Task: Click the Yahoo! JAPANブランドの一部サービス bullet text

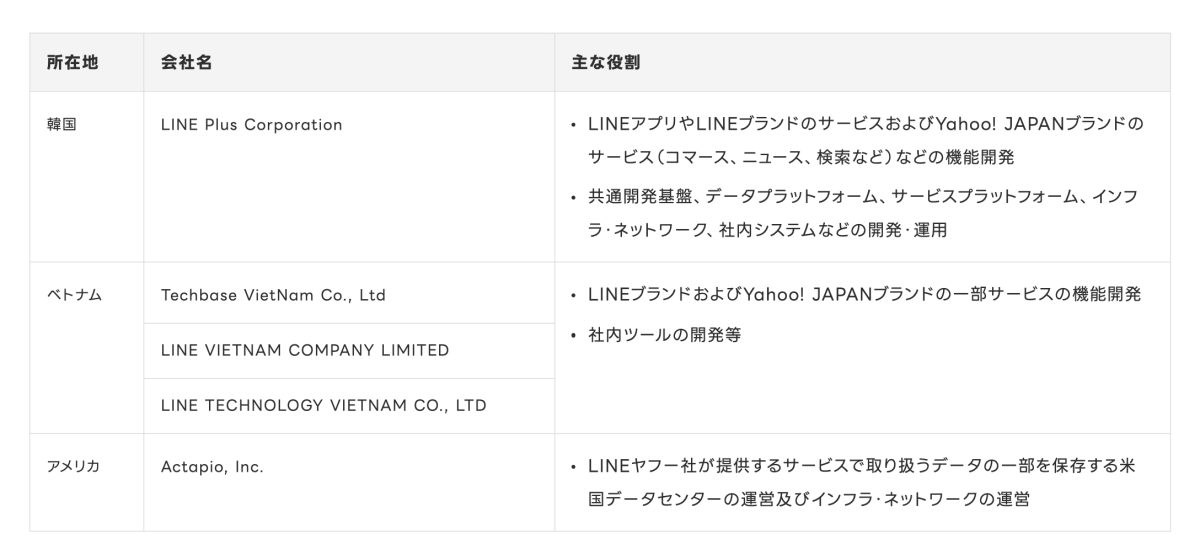Action: coord(864,295)
